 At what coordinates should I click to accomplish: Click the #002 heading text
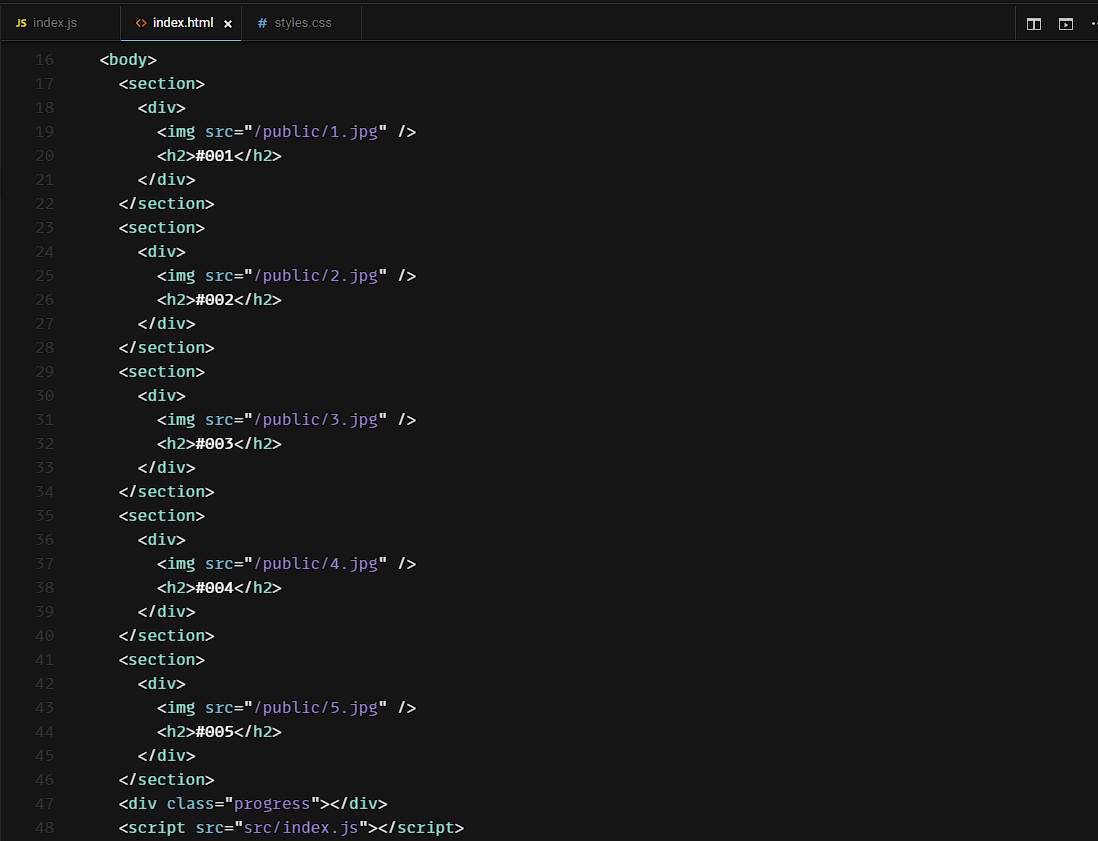click(x=214, y=300)
